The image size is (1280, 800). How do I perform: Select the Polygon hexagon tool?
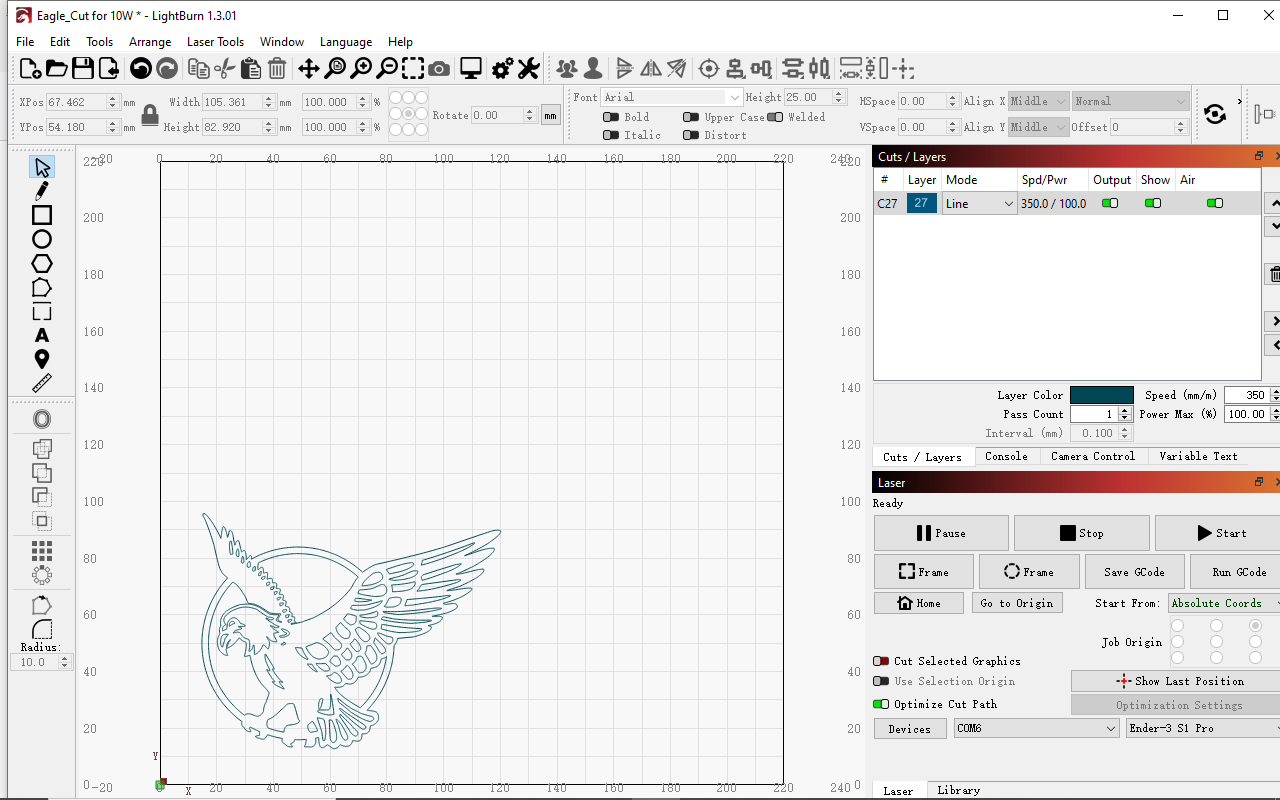tap(42, 263)
